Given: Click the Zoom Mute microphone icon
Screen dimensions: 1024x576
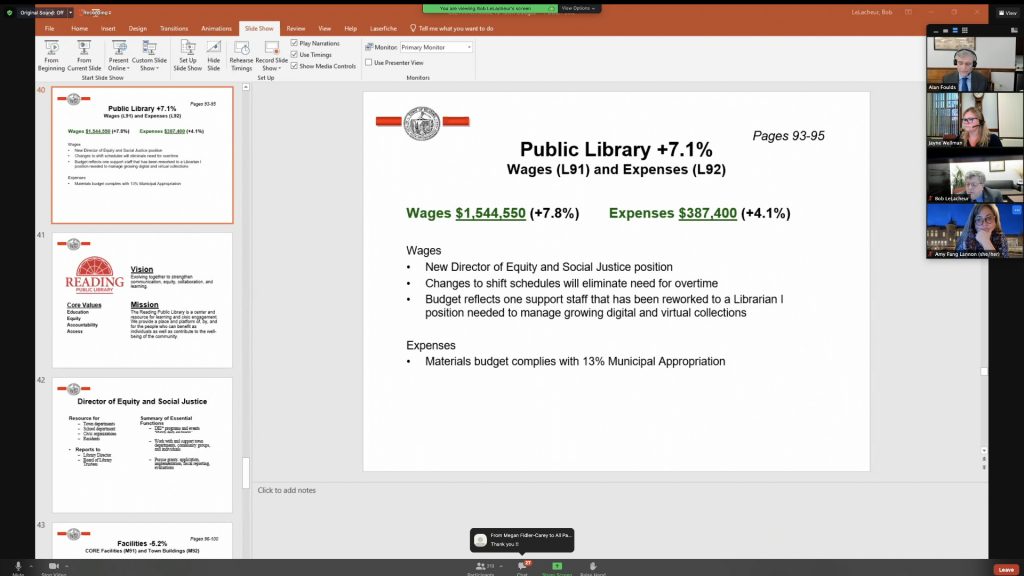Looking at the screenshot, I should 18,566.
